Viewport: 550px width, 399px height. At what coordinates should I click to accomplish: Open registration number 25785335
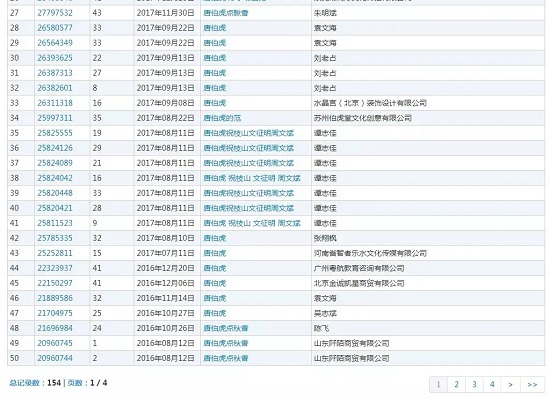[x=55, y=238]
